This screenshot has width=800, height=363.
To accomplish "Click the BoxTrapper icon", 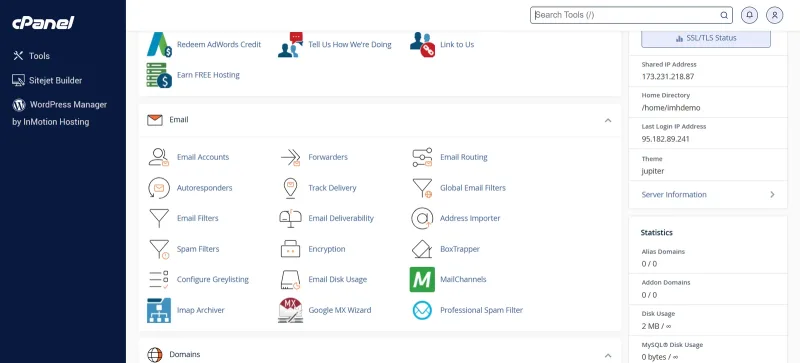I will click(x=422, y=249).
